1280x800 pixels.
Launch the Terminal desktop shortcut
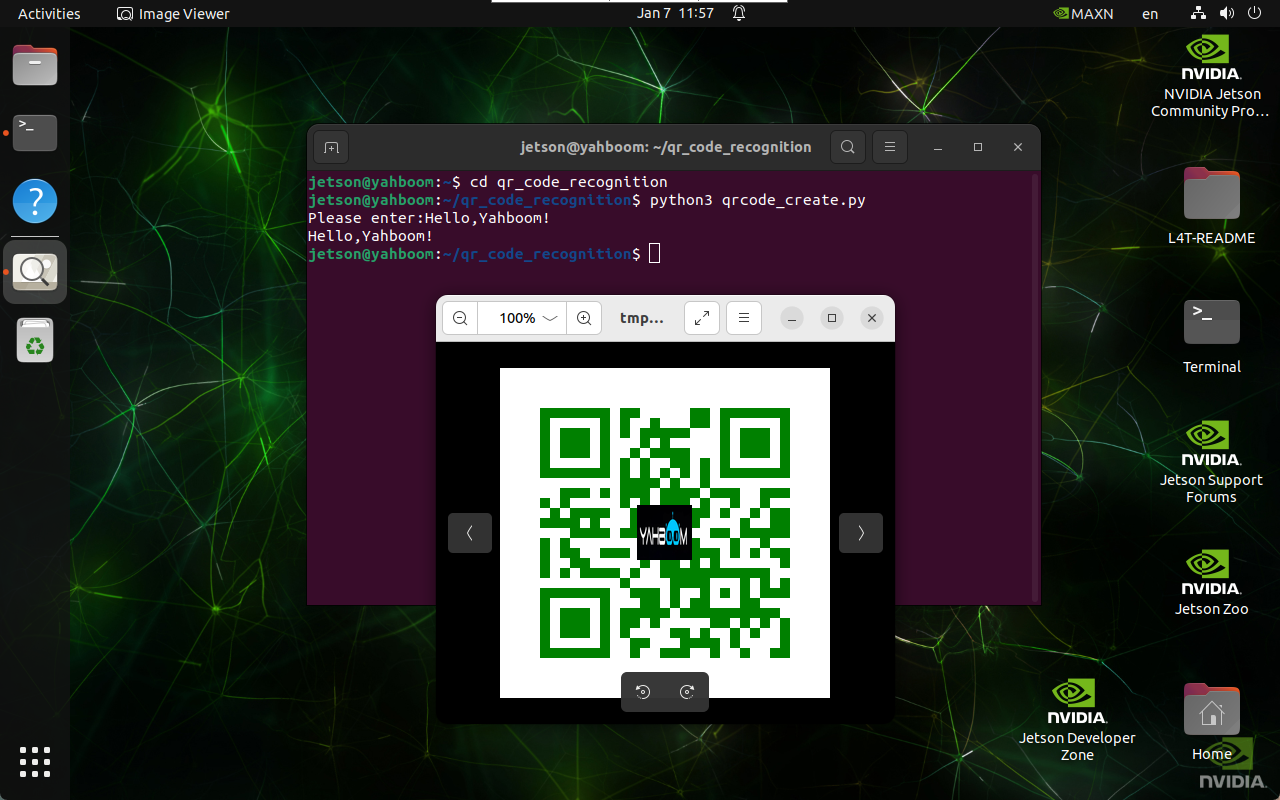[x=1211, y=336]
